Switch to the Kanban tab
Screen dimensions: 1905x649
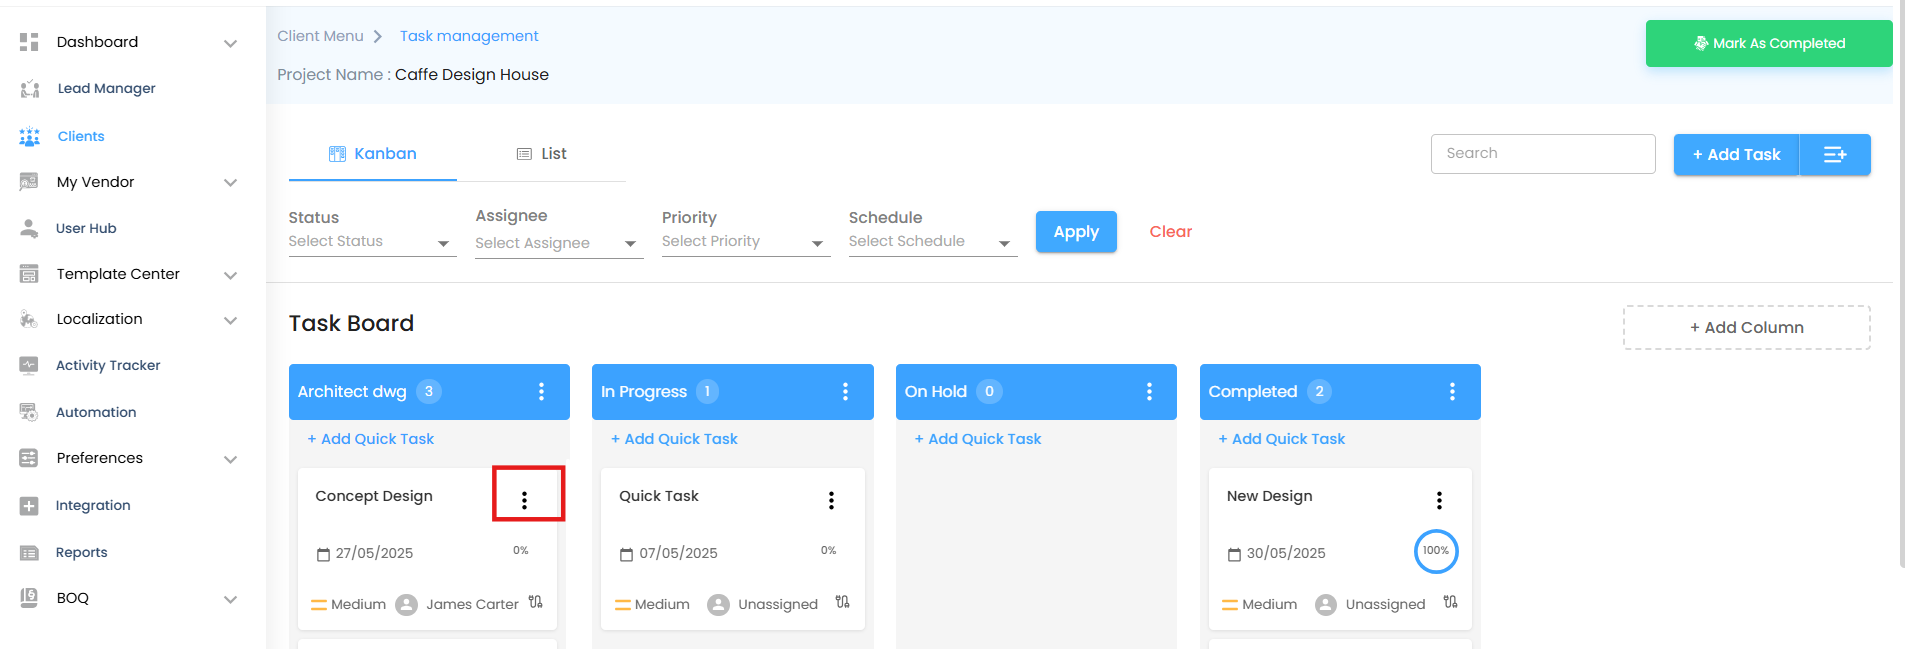pyautogui.click(x=373, y=154)
